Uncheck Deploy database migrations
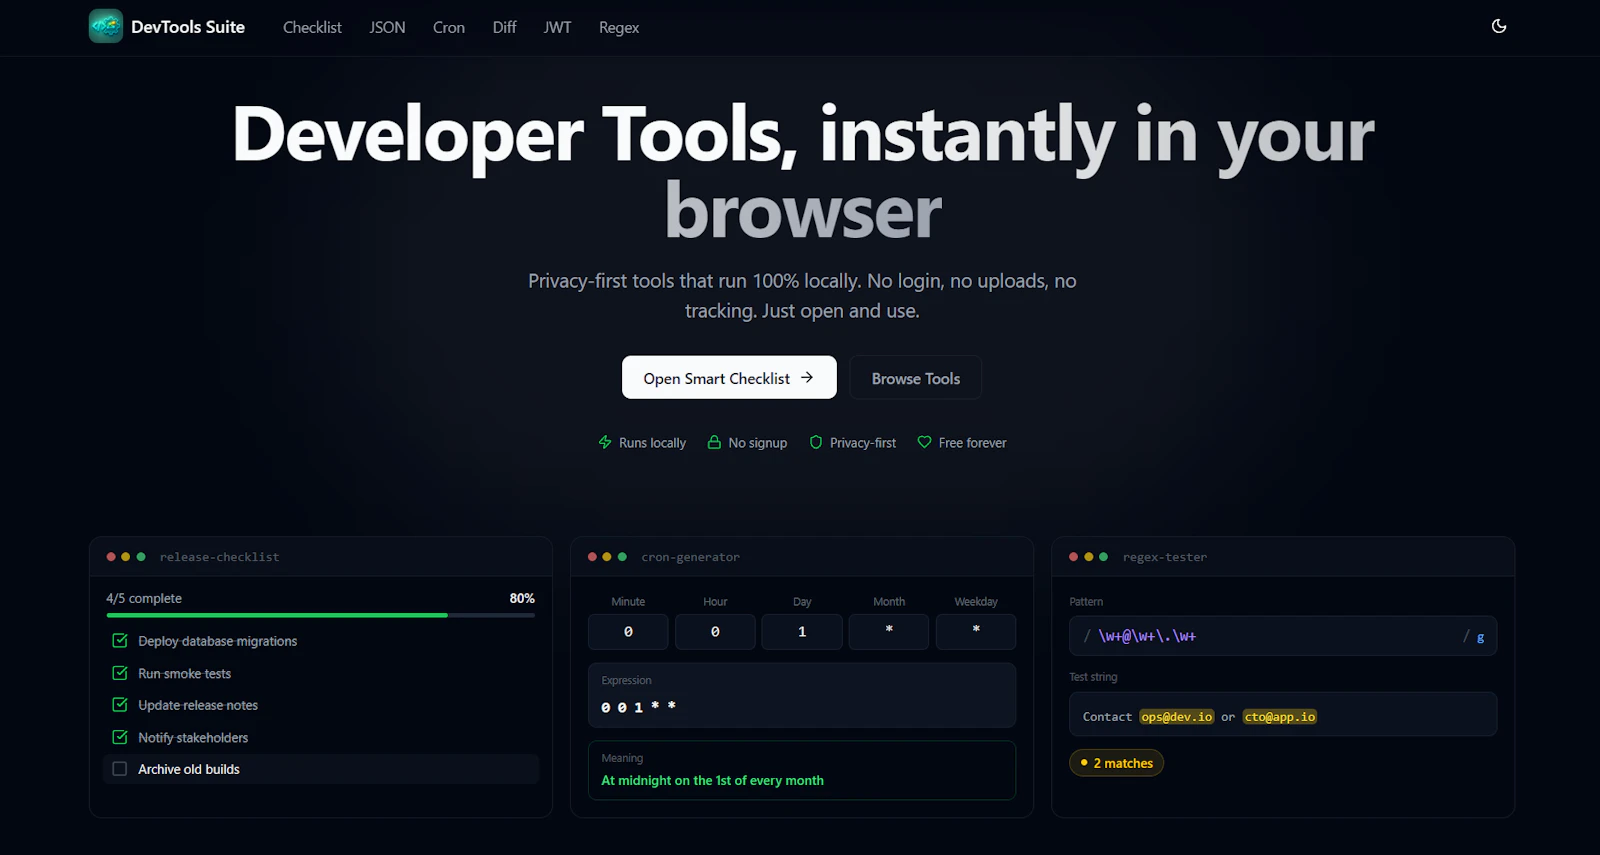1600x855 pixels. (x=120, y=641)
